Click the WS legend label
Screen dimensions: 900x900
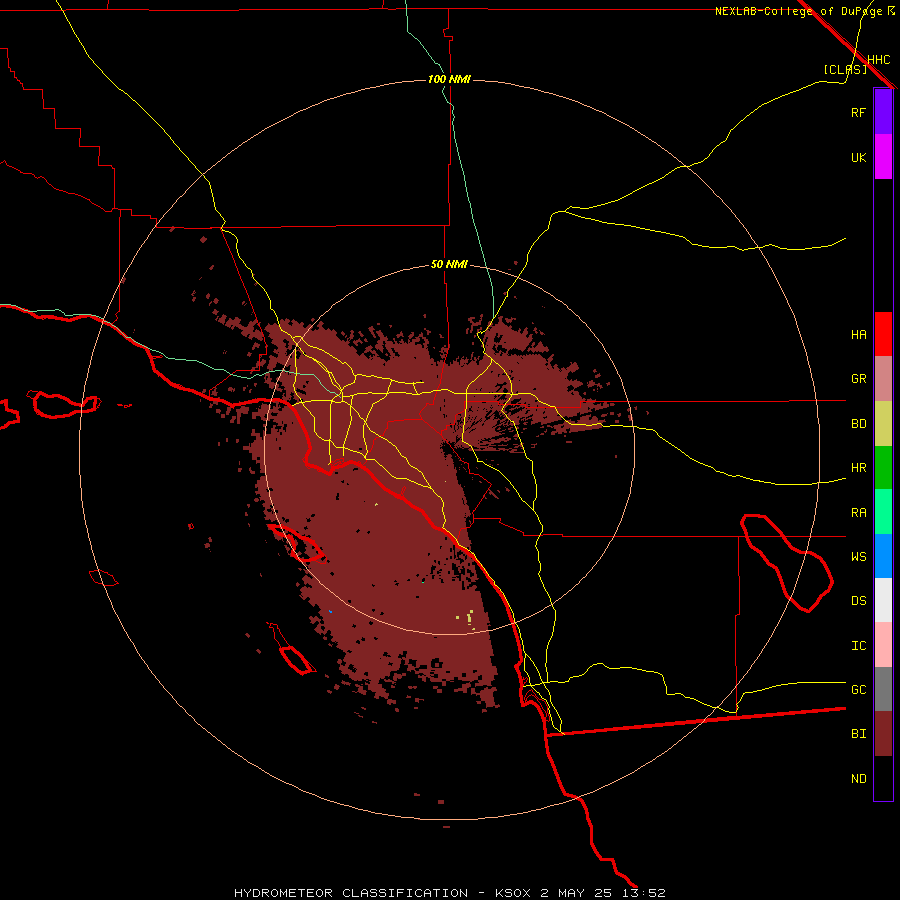(858, 557)
